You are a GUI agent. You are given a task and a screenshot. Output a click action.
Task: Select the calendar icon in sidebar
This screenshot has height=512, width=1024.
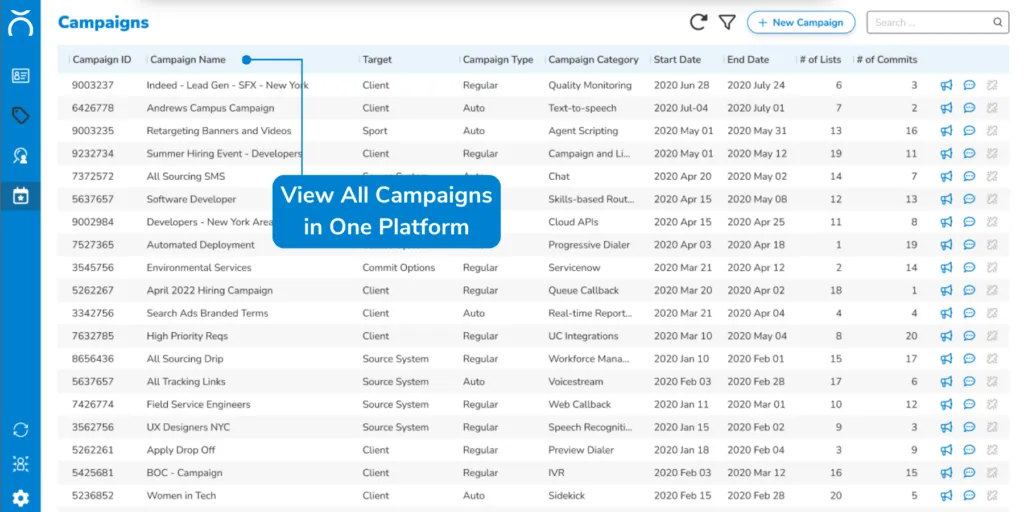pyautogui.click(x=20, y=195)
